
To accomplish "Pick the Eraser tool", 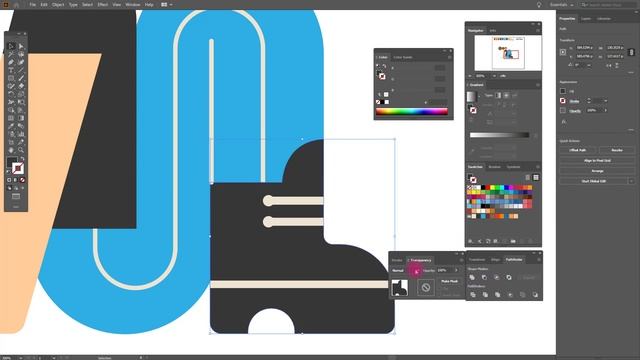I will pyautogui.click(x=21, y=86).
